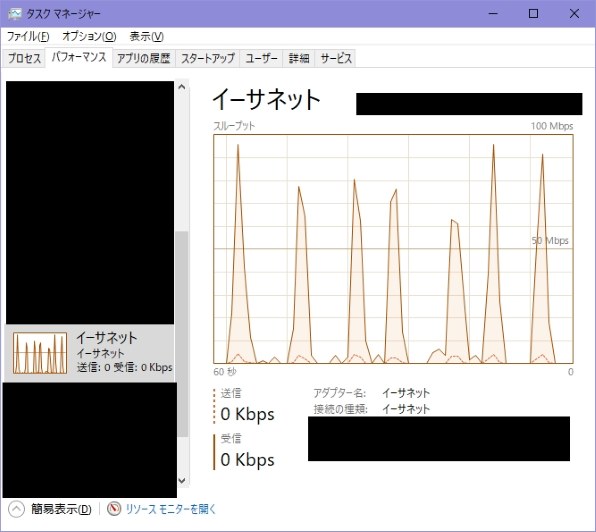
Task: Switch to the サービス tab
Action: click(x=336, y=59)
